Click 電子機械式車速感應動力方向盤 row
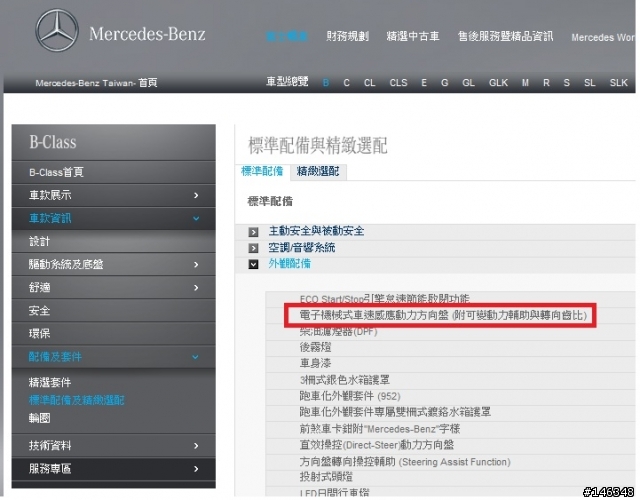640x500 pixels. 450,316
